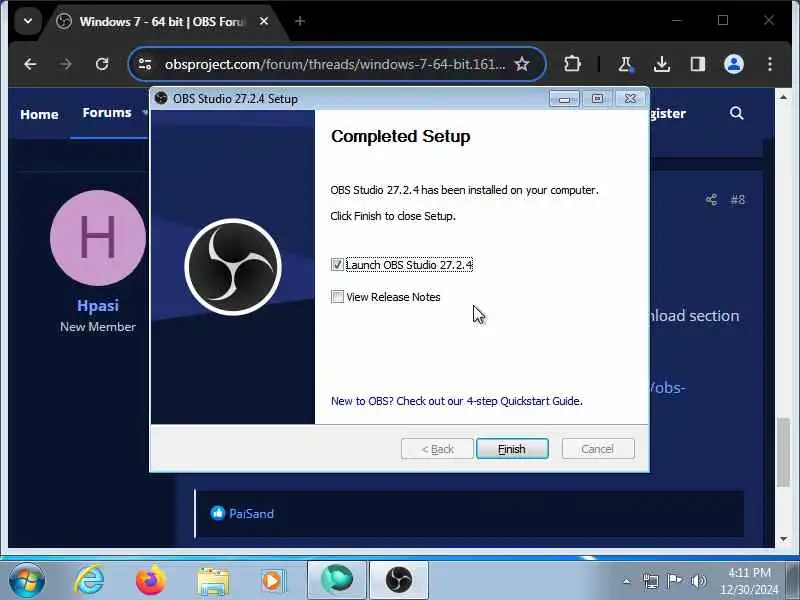Open a new browser tab

300,21
